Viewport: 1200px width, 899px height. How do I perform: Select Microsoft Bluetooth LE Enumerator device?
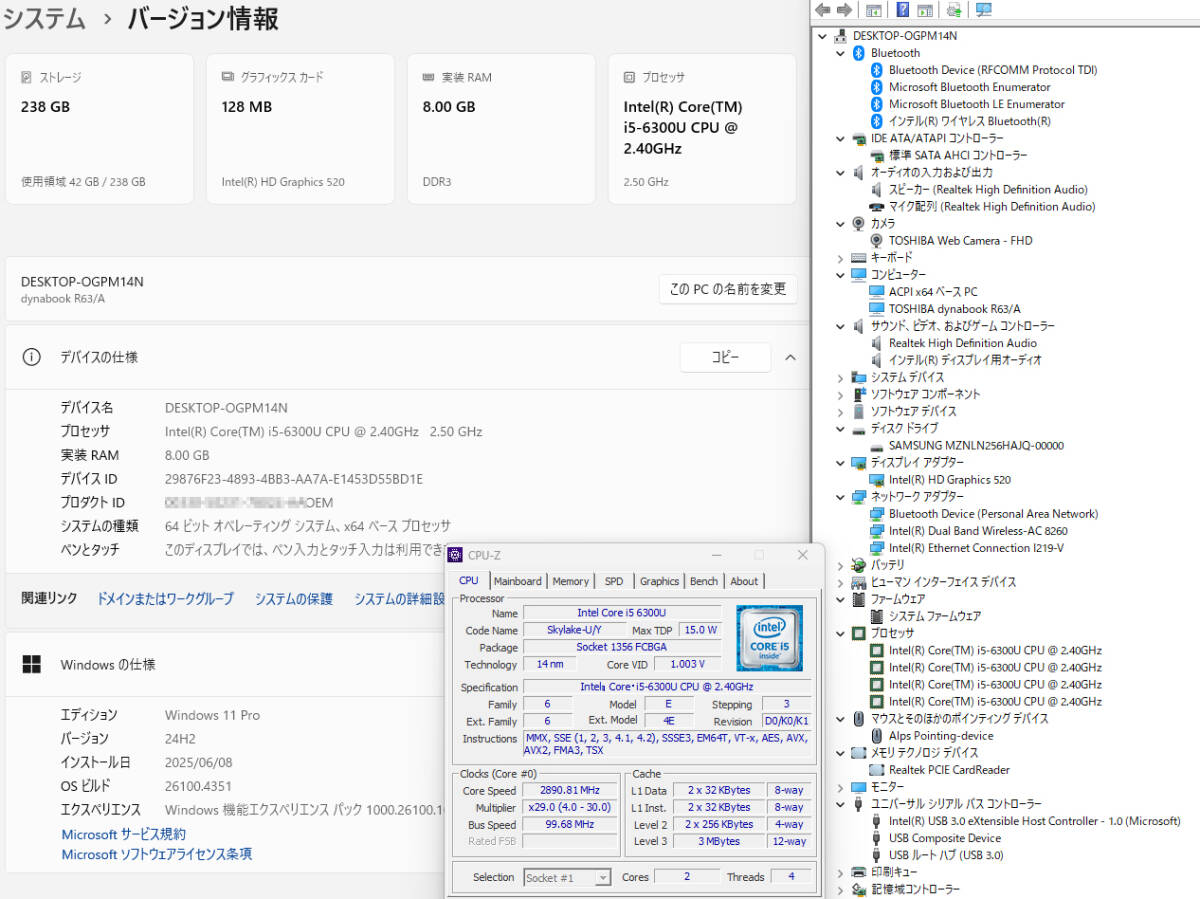tap(976, 104)
